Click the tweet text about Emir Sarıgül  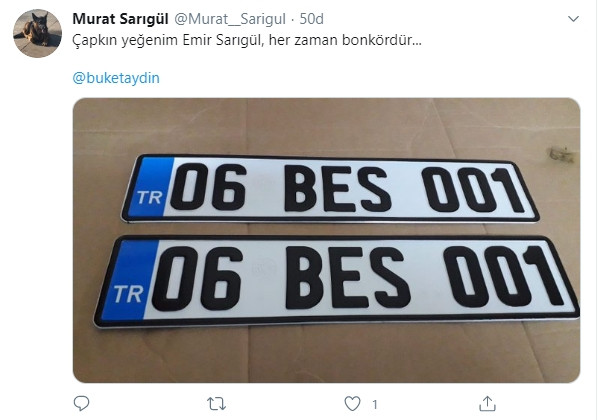click(247, 40)
